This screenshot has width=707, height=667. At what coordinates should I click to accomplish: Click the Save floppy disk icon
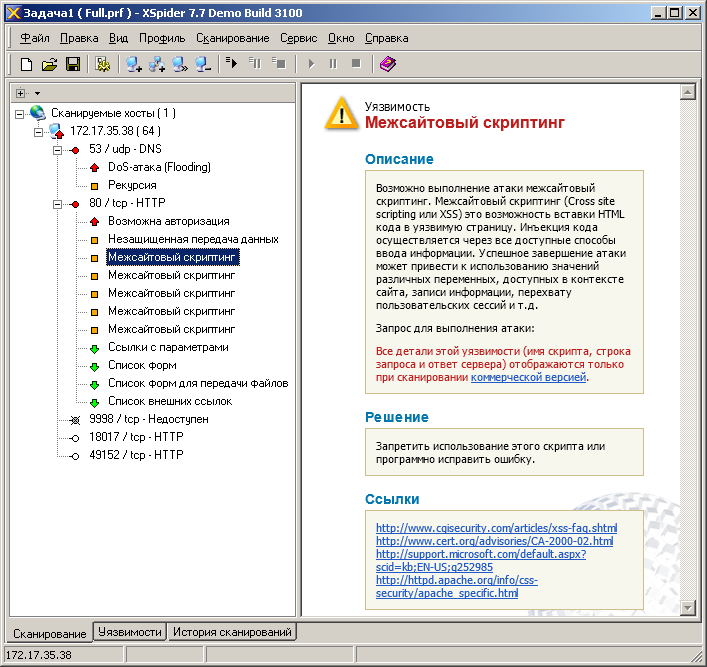click(x=73, y=64)
